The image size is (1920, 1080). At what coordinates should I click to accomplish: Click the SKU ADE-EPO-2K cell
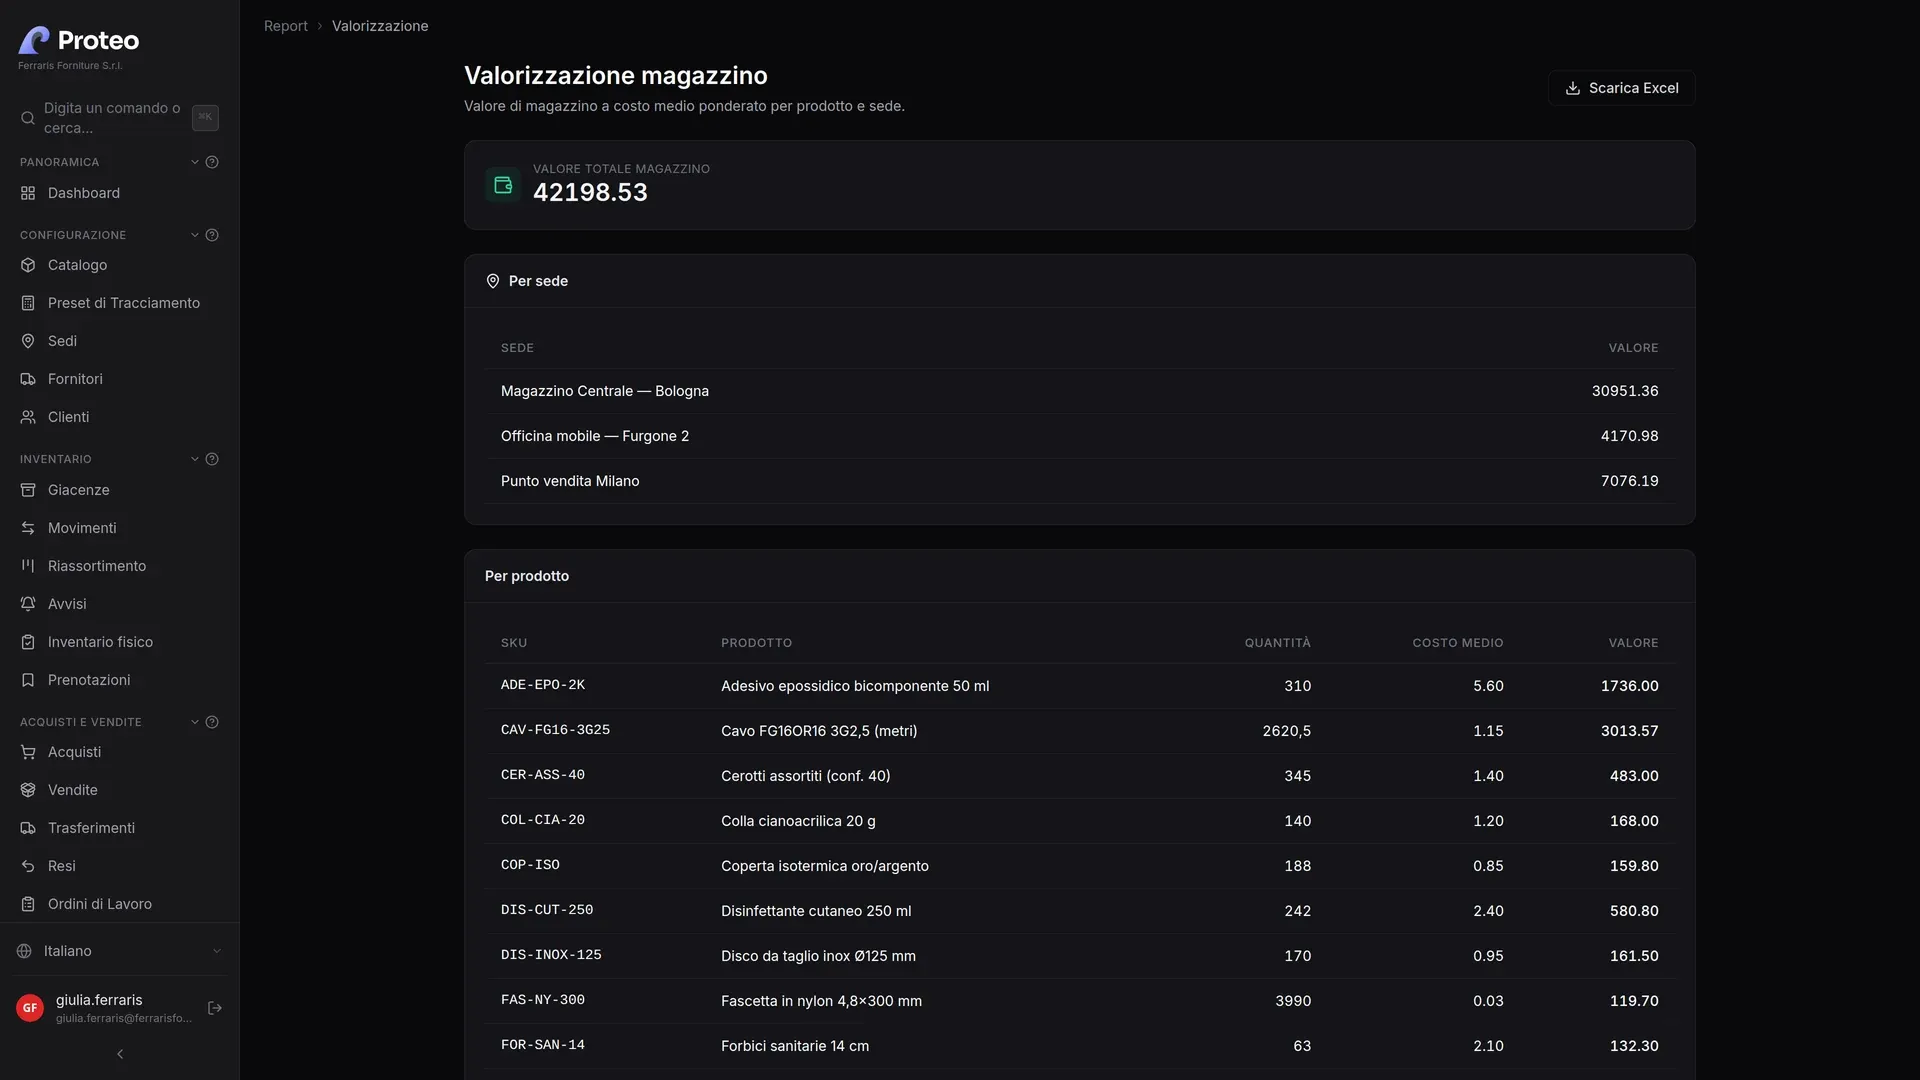(x=543, y=685)
